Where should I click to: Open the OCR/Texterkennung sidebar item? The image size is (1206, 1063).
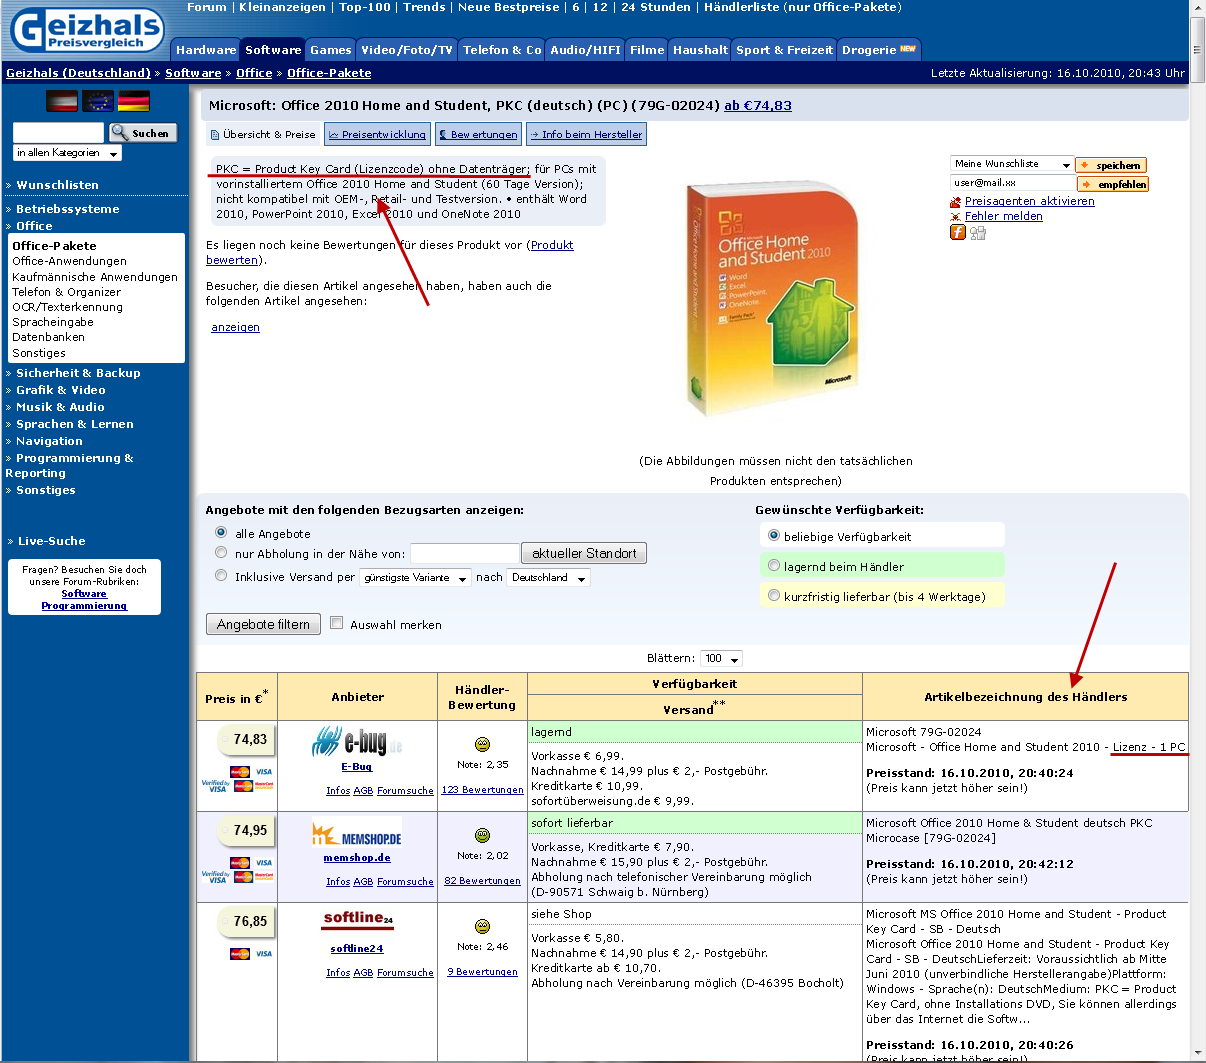tap(67, 307)
